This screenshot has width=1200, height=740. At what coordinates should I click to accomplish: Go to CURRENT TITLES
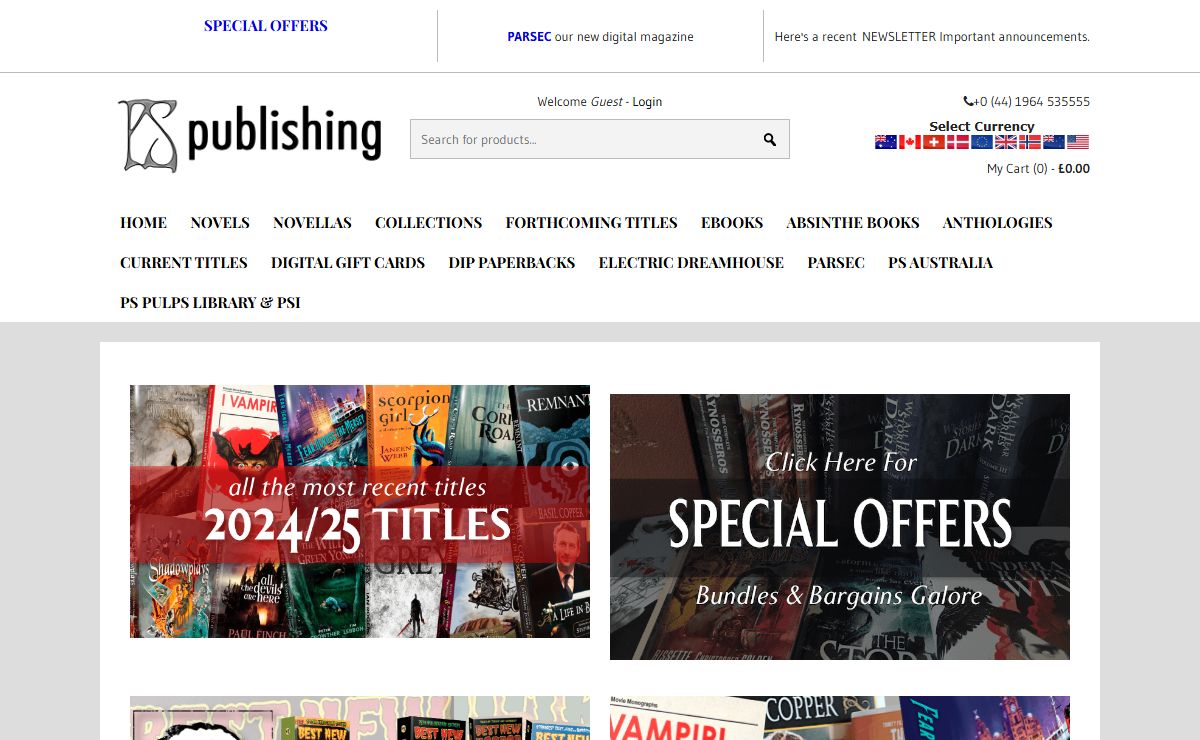pos(183,263)
